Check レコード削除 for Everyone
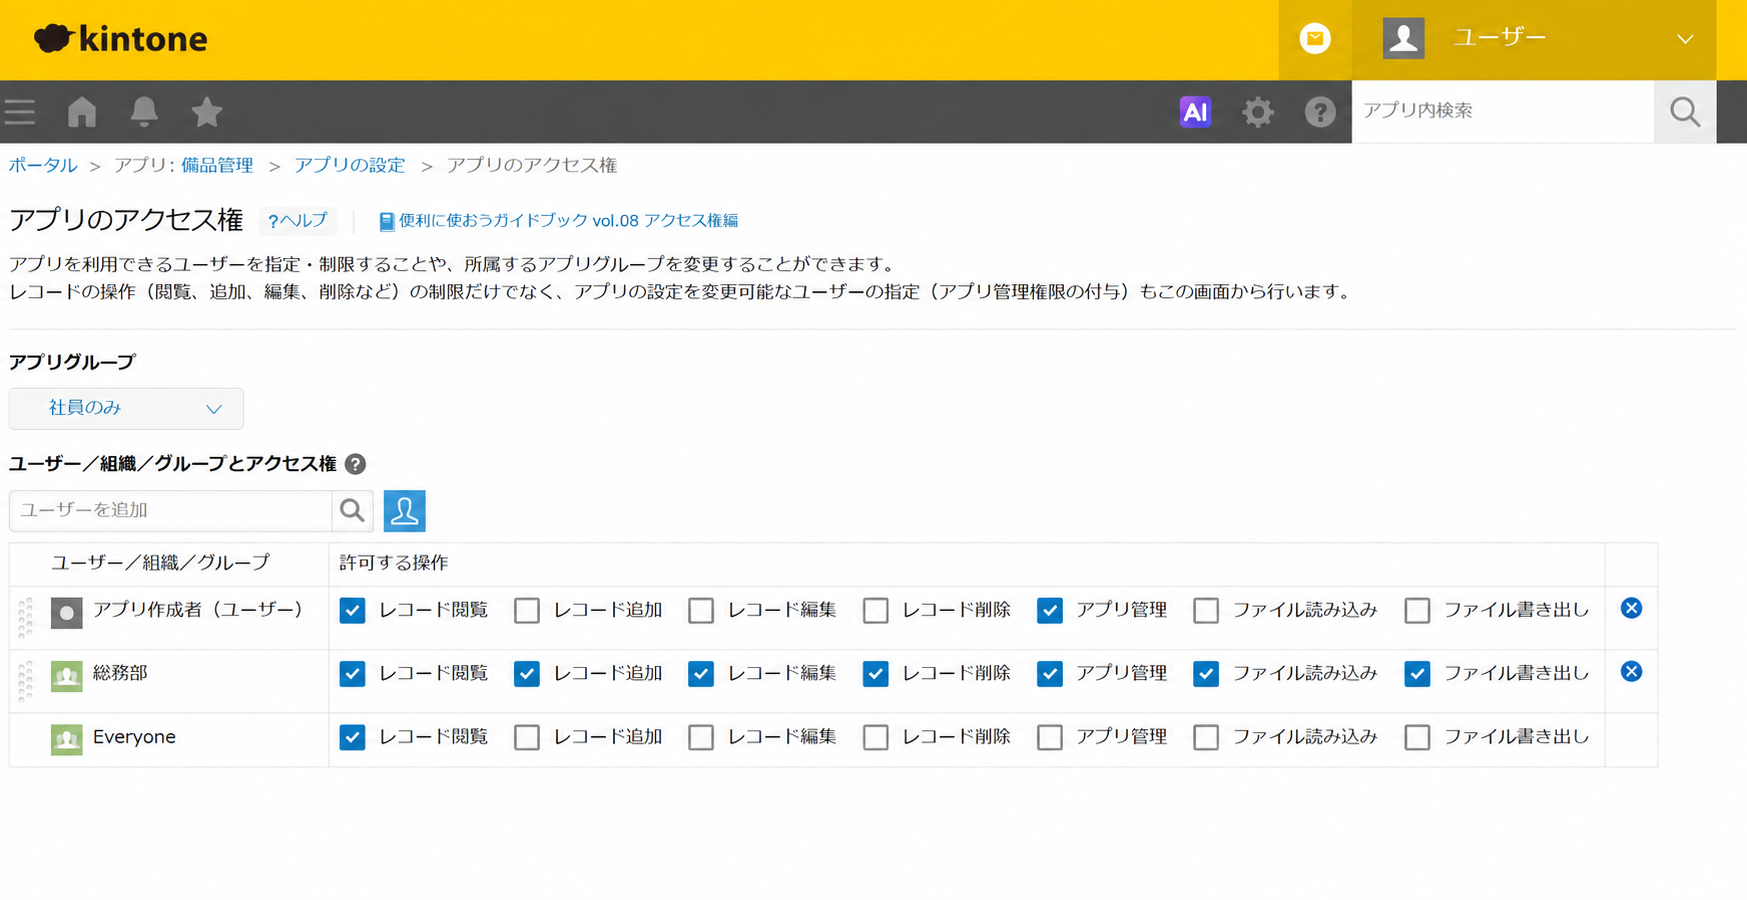Image resolution: width=1747 pixels, height=900 pixels. point(875,737)
